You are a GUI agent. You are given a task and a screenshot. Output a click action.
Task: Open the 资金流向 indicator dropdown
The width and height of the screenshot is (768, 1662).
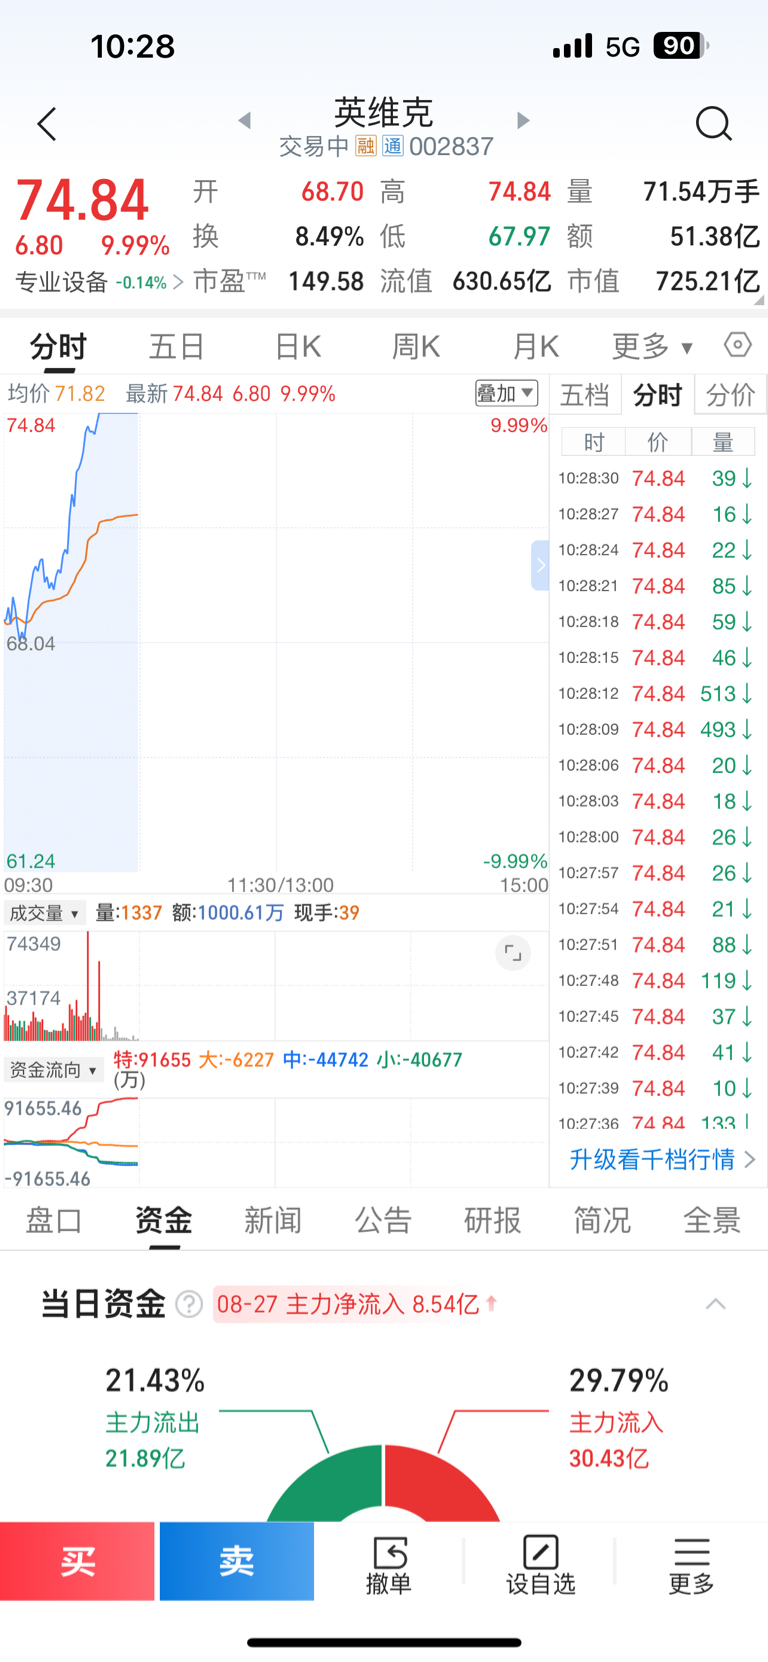click(53, 1070)
